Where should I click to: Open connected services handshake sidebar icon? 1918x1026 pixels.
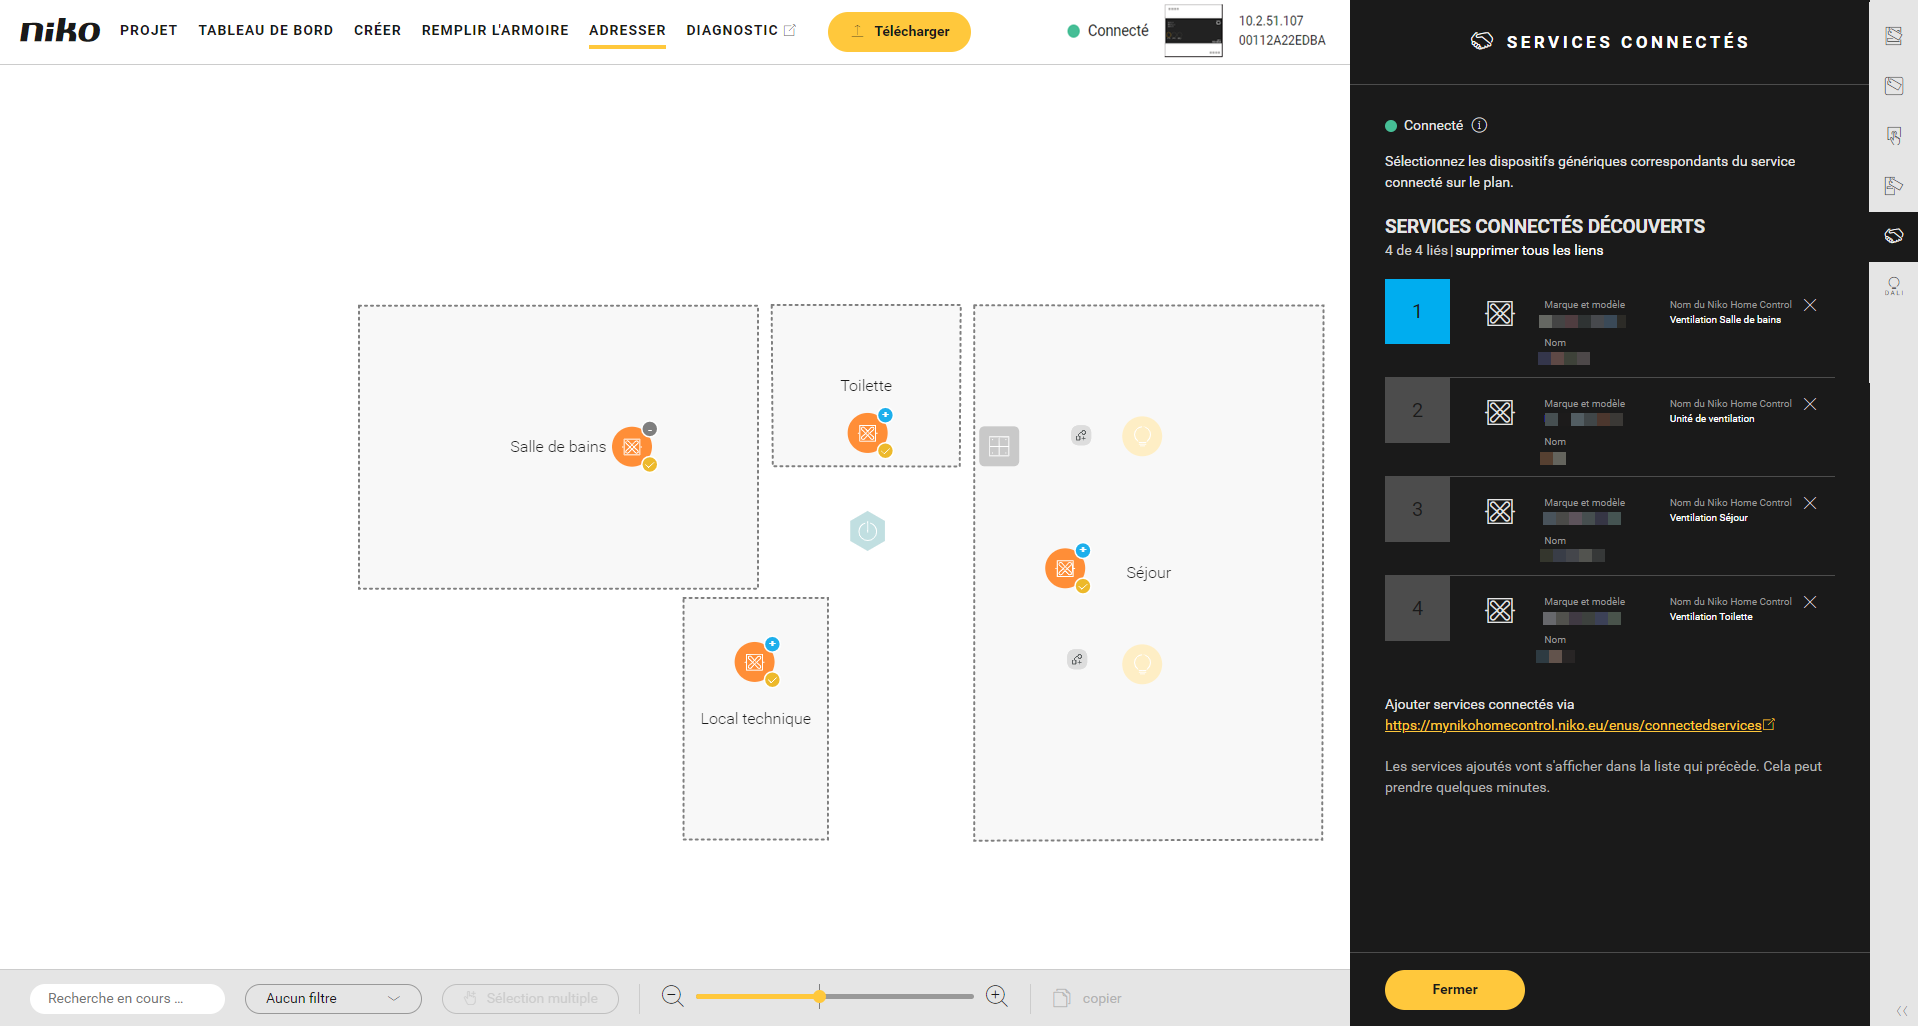tap(1894, 236)
